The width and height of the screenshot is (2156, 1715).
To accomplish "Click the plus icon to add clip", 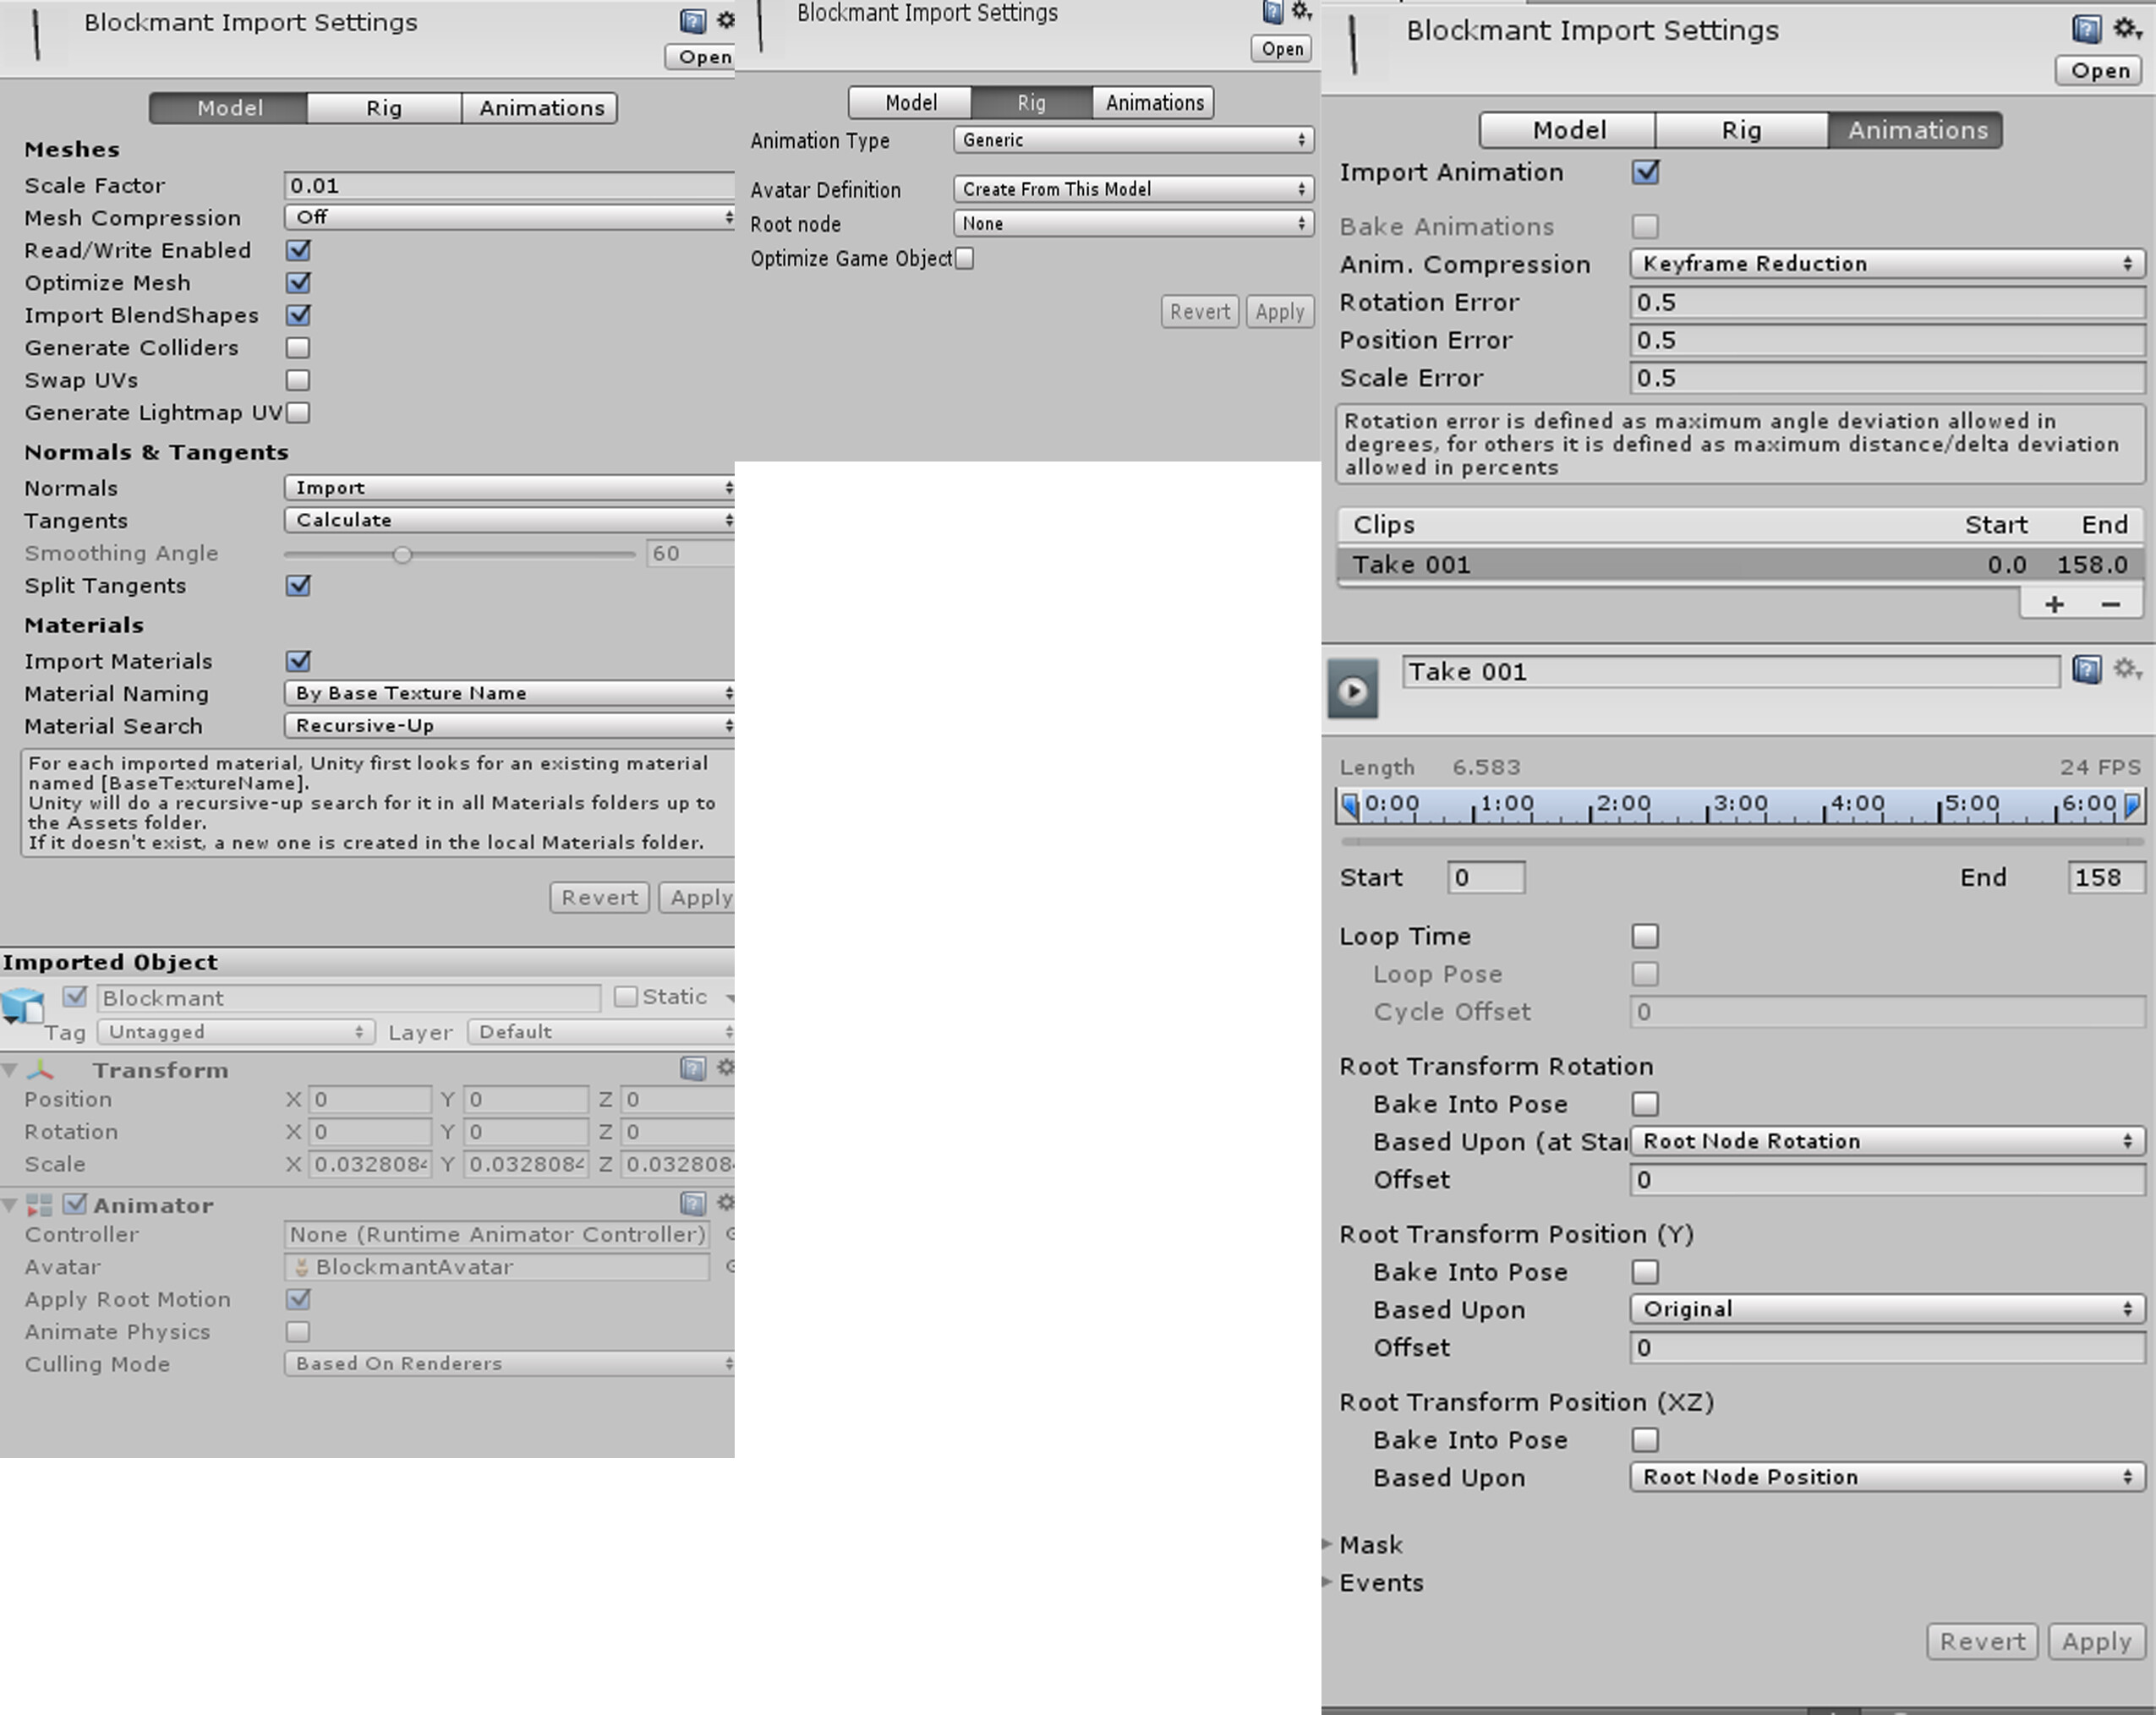I will (2054, 604).
